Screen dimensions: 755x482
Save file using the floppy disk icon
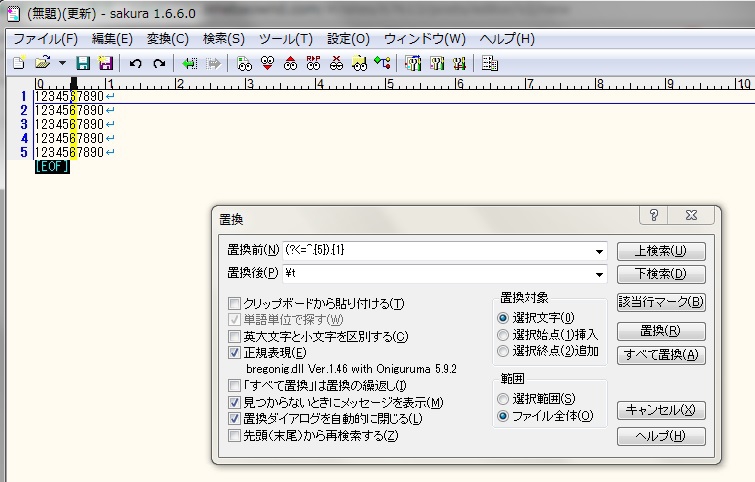(83, 63)
